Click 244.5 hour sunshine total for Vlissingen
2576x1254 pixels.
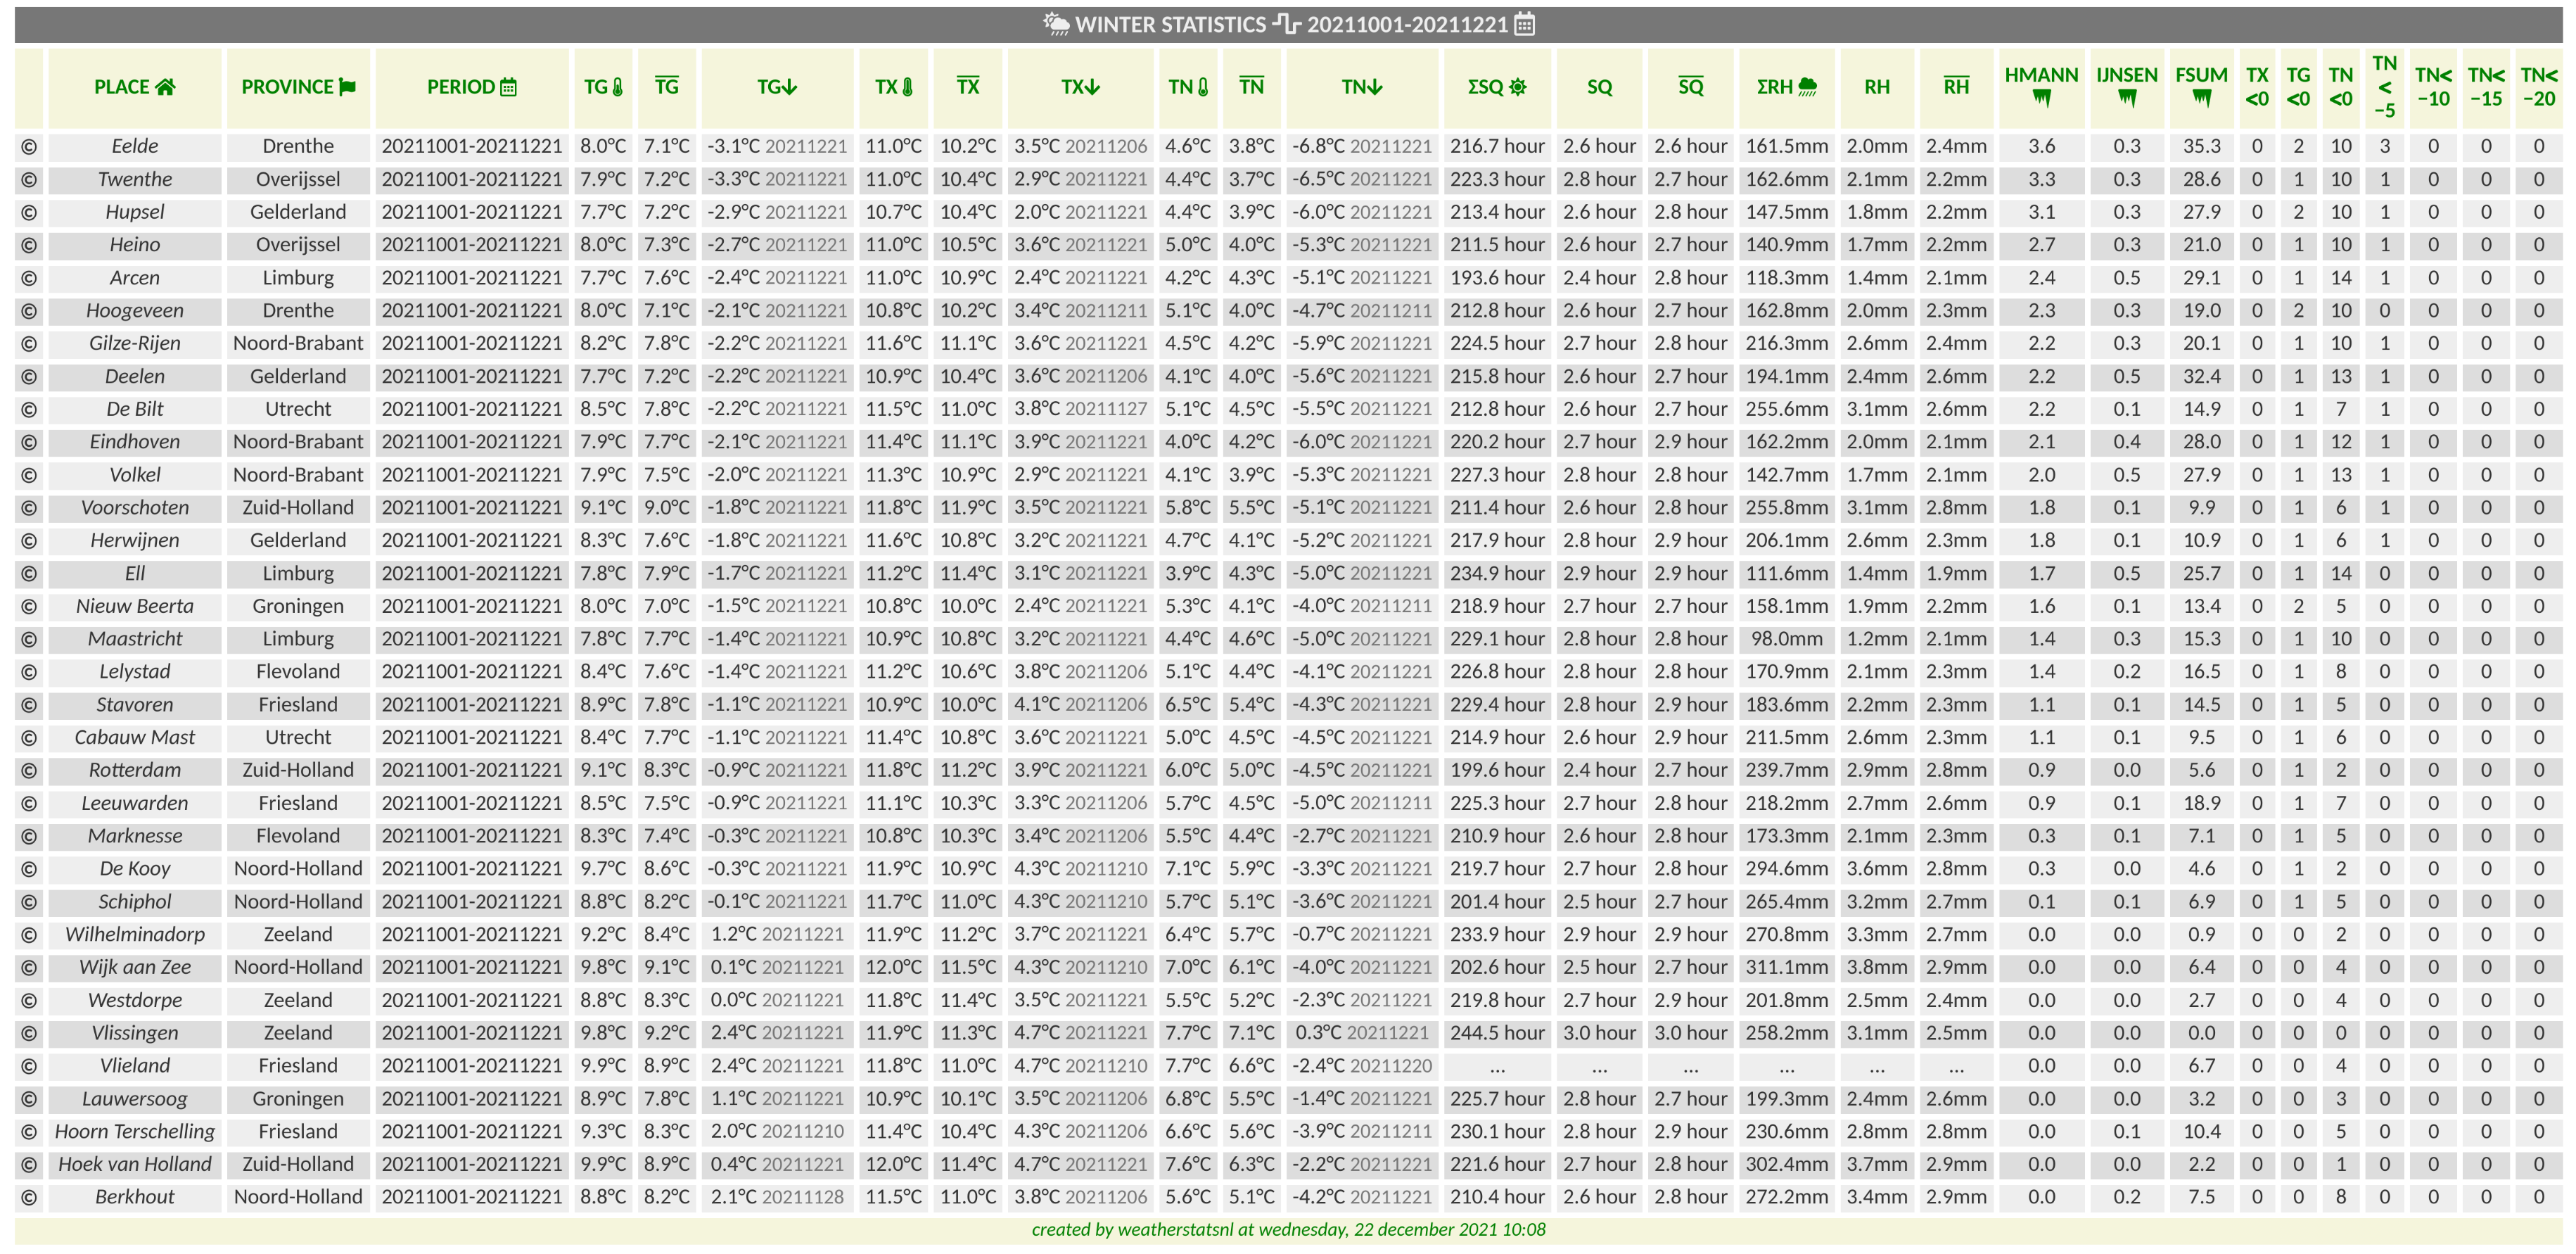pos(1497,1033)
